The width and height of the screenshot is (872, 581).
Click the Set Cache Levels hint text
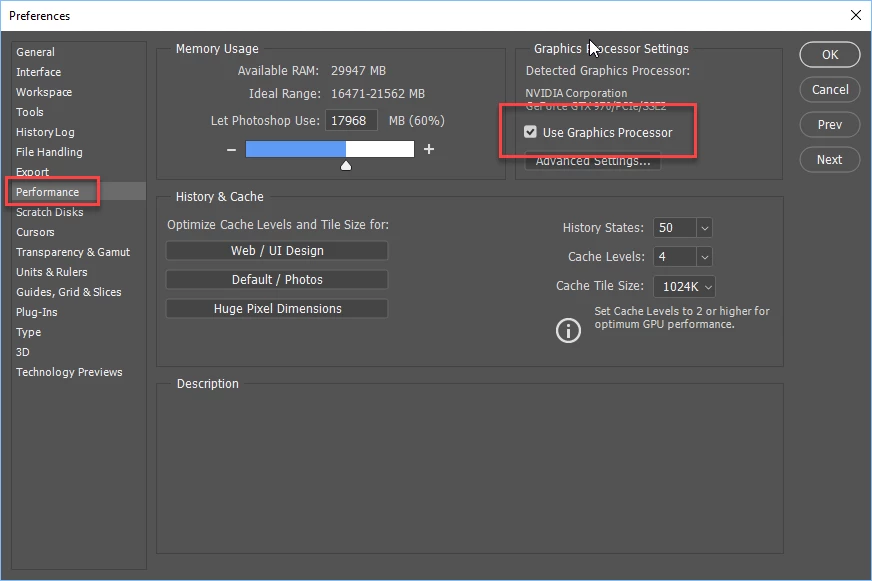pyautogui.click(x=682, y=317)
